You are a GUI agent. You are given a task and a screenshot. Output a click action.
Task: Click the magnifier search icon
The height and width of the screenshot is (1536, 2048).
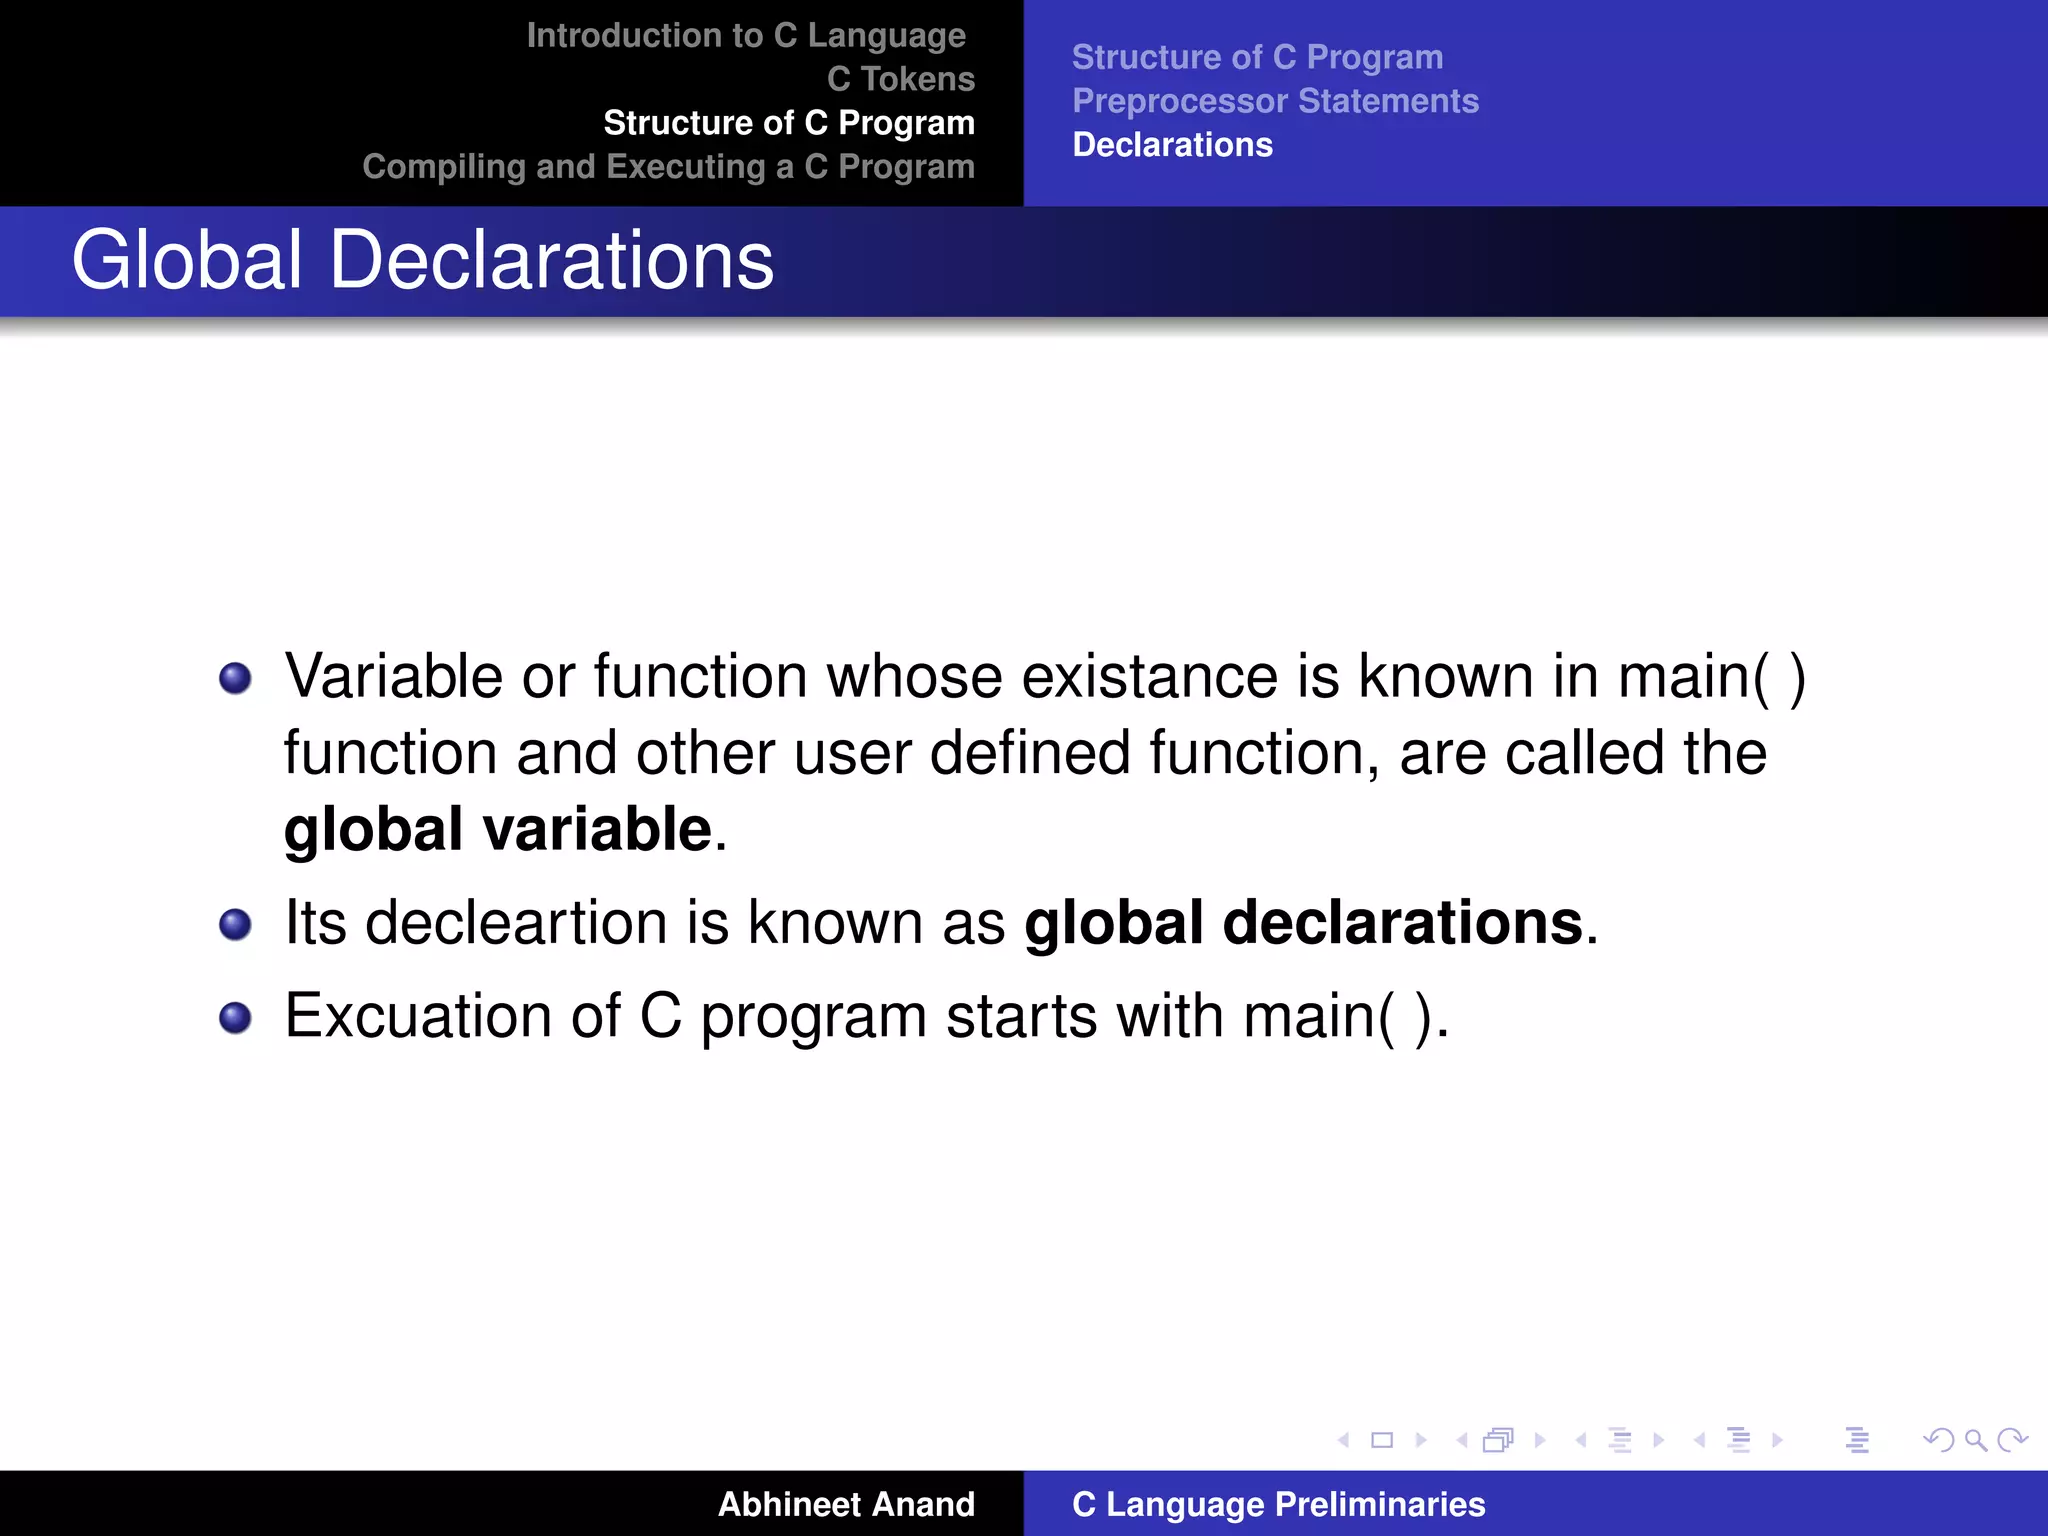tap(1975, 1440)
